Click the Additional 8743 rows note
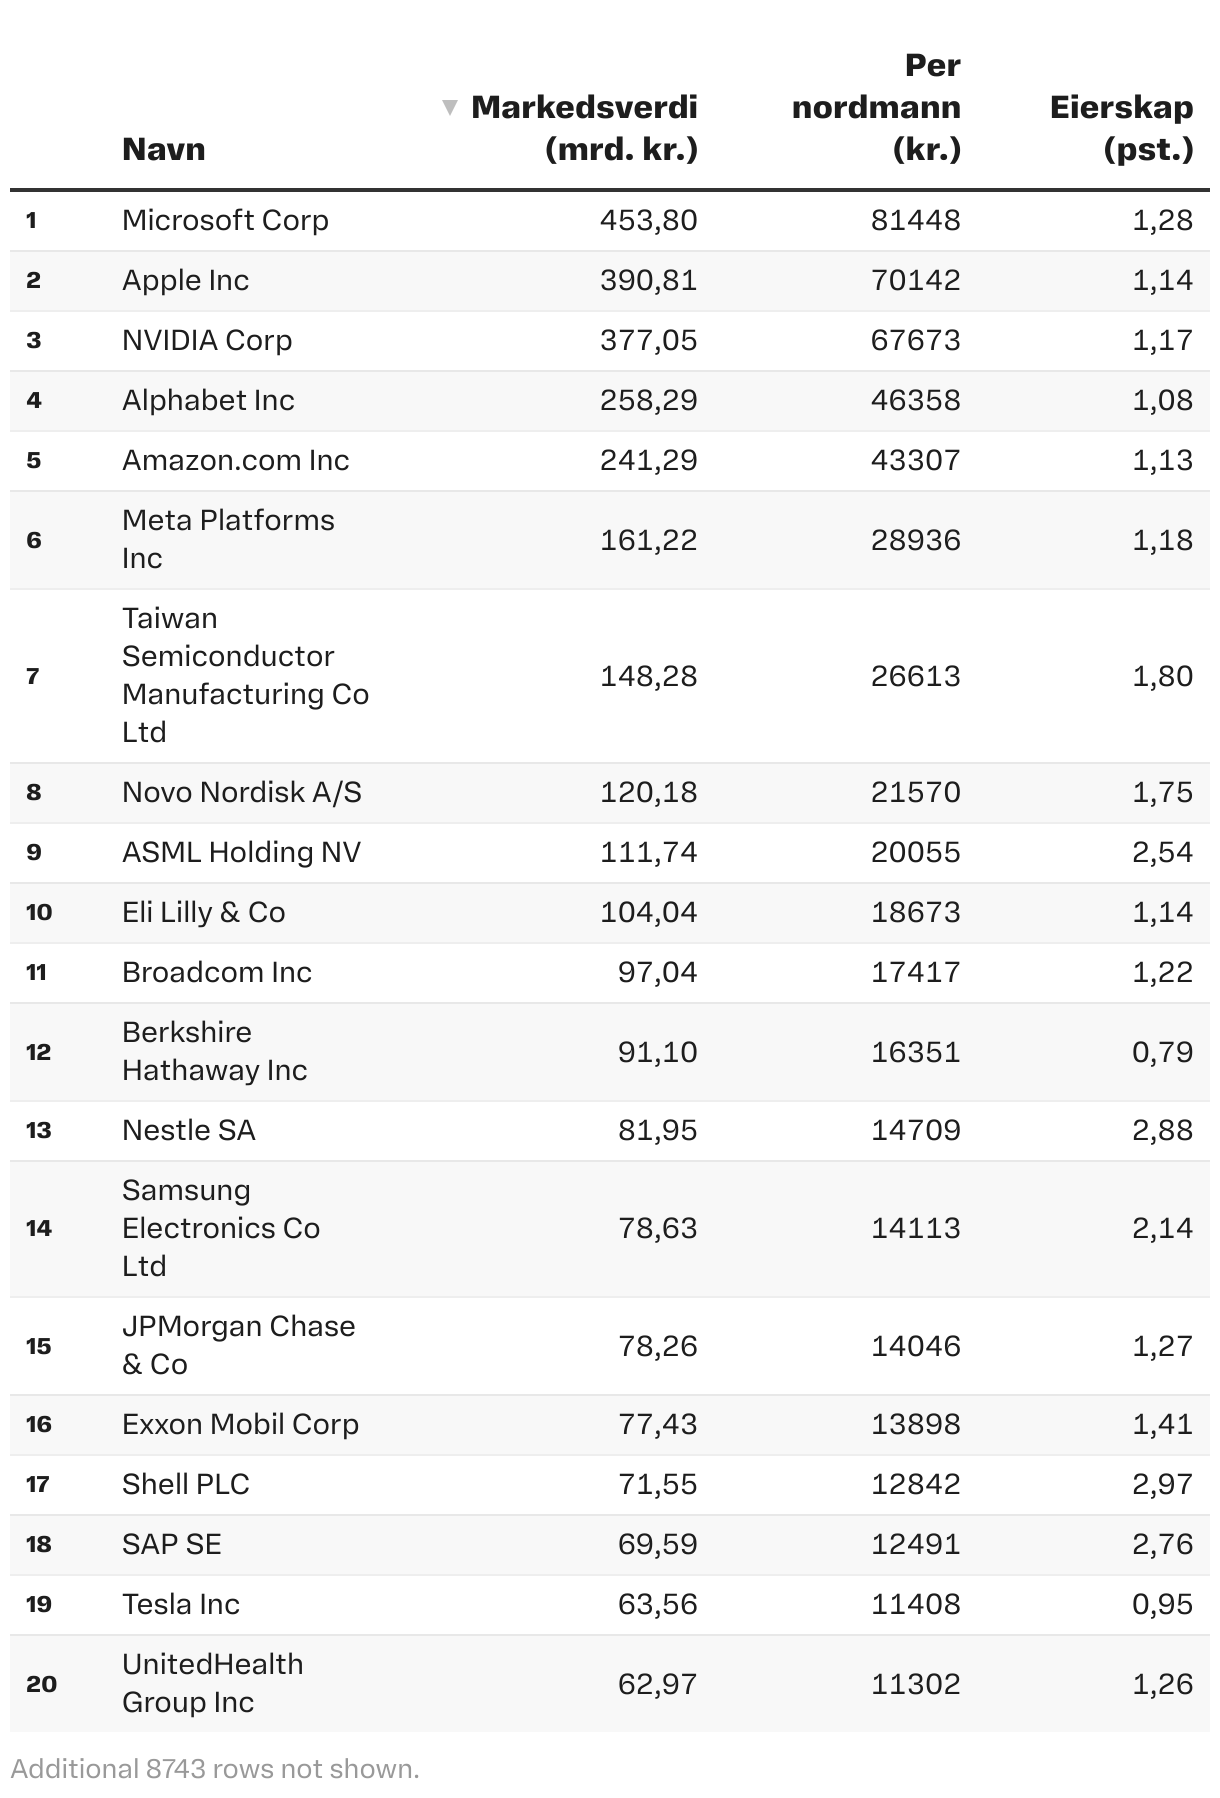This screenshot has width=1220, height=1798. (215, 1769)
